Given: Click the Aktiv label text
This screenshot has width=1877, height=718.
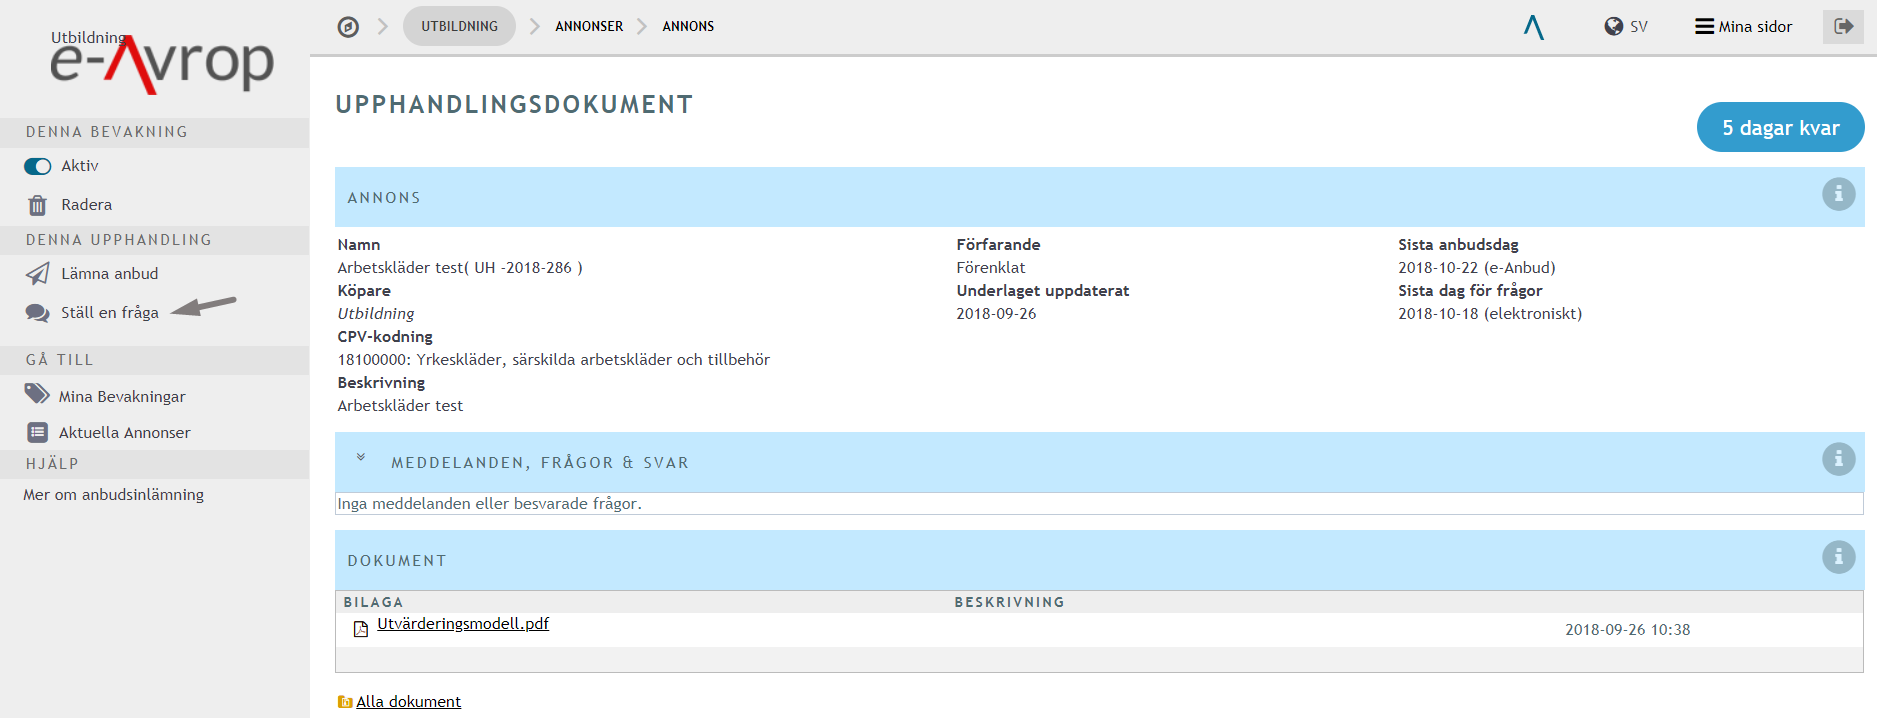Looking at the screenshot, I should [x=80, y=166].
